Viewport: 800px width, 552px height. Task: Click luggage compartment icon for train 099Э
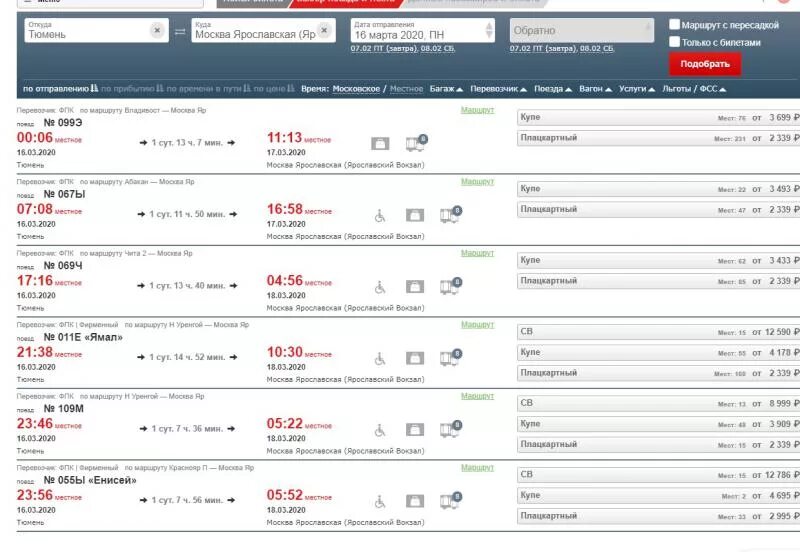(x=380, y=144)
